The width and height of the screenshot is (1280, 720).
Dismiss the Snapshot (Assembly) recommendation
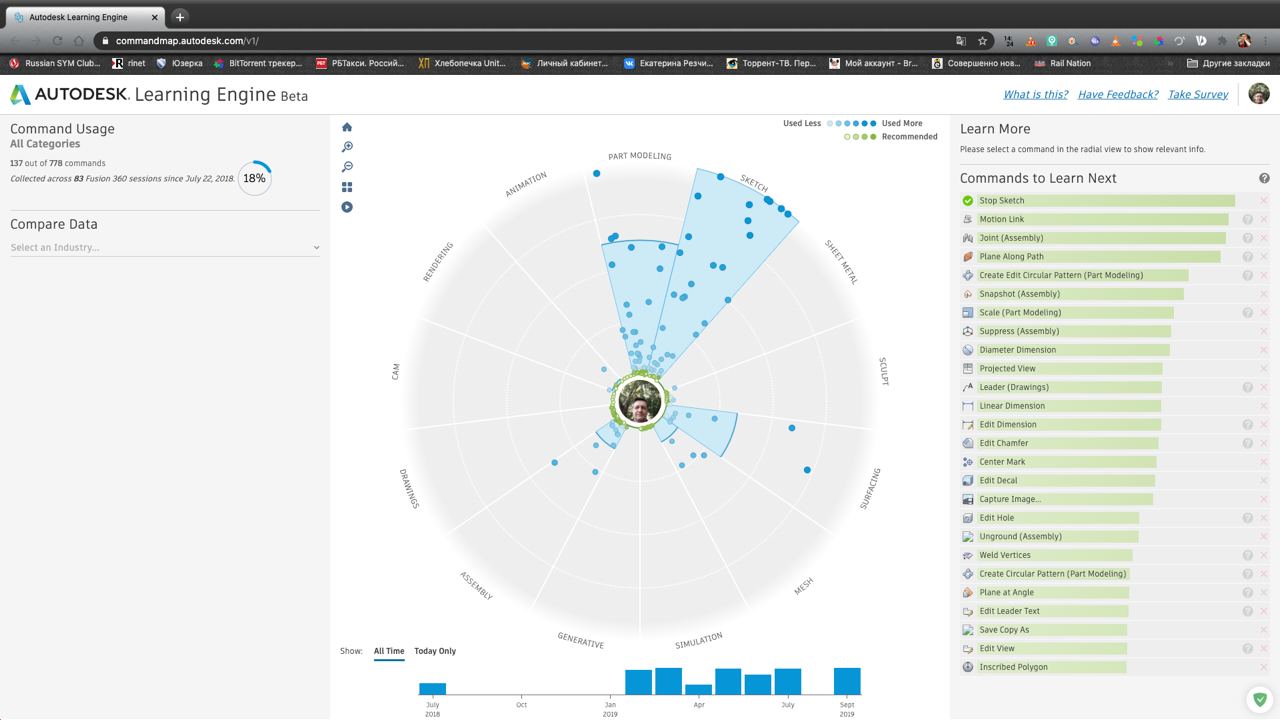(x=1264, y=294)
